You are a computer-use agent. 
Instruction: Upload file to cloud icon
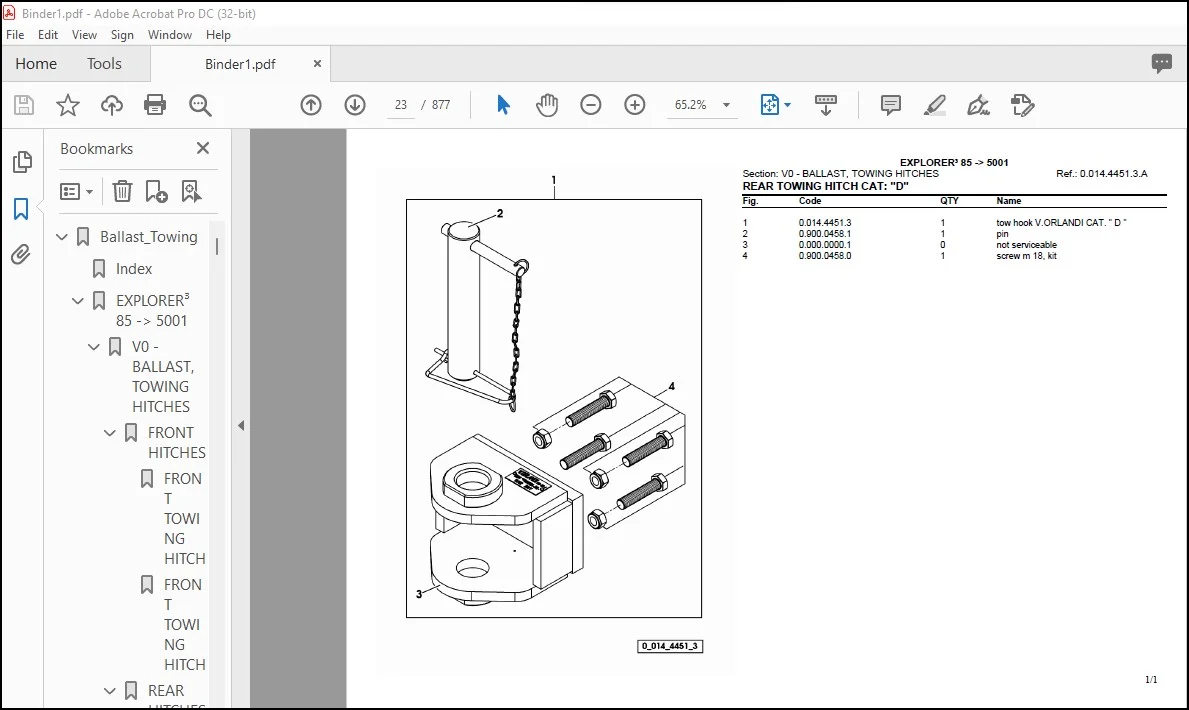[x=111, y=105]
